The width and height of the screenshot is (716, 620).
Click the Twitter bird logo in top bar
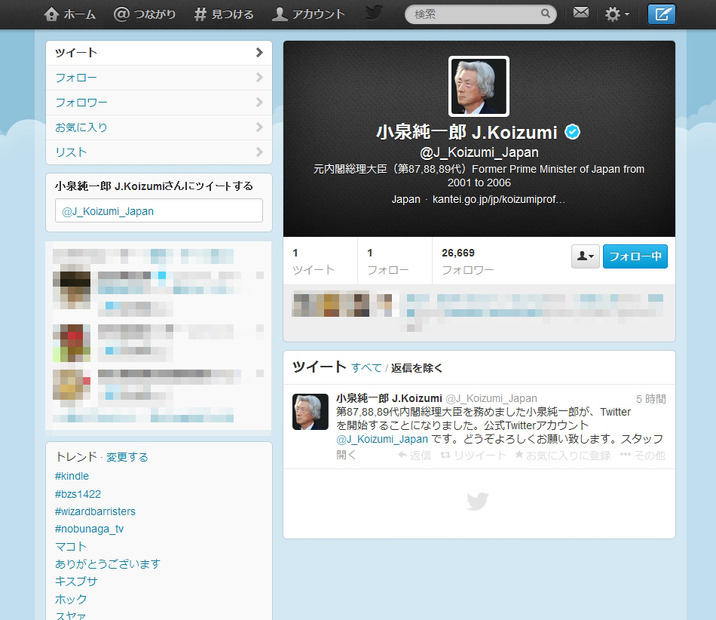(374, 13)
